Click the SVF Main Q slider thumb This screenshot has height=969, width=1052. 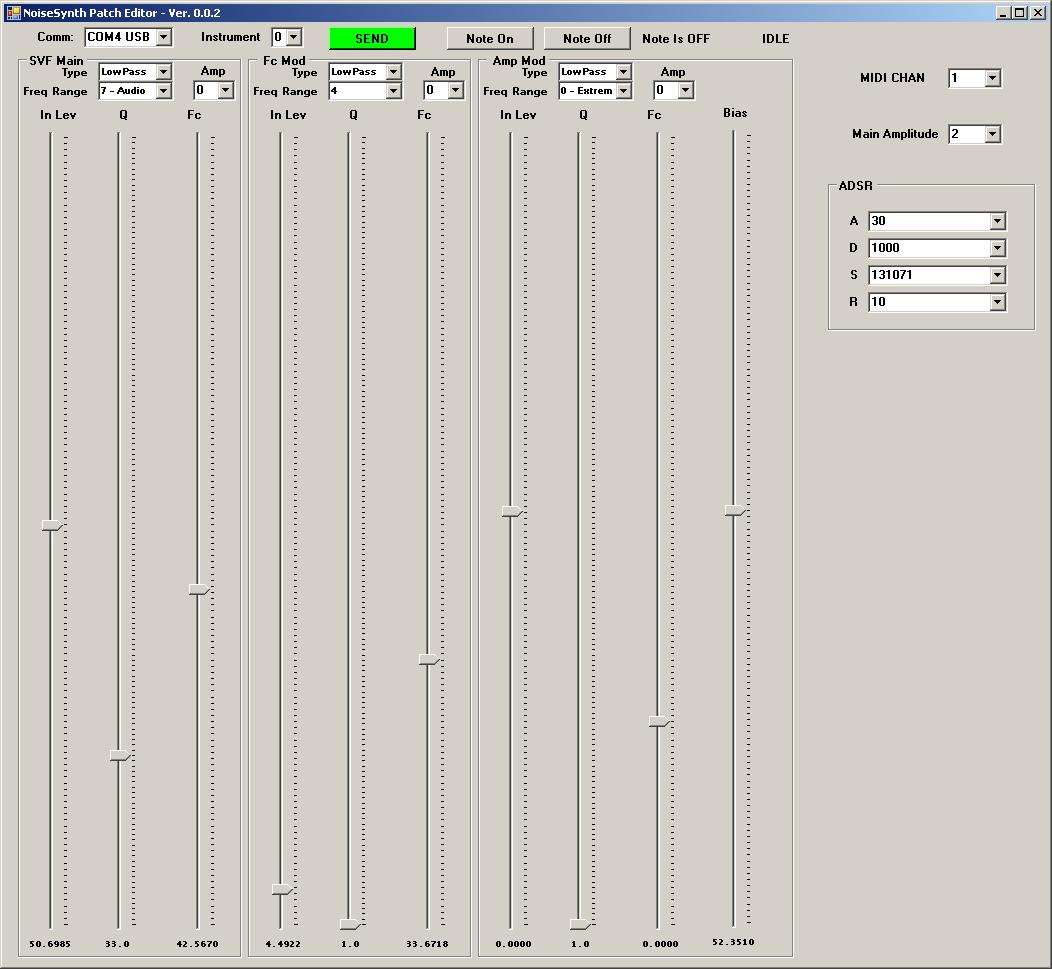click(x=120, y=755)
